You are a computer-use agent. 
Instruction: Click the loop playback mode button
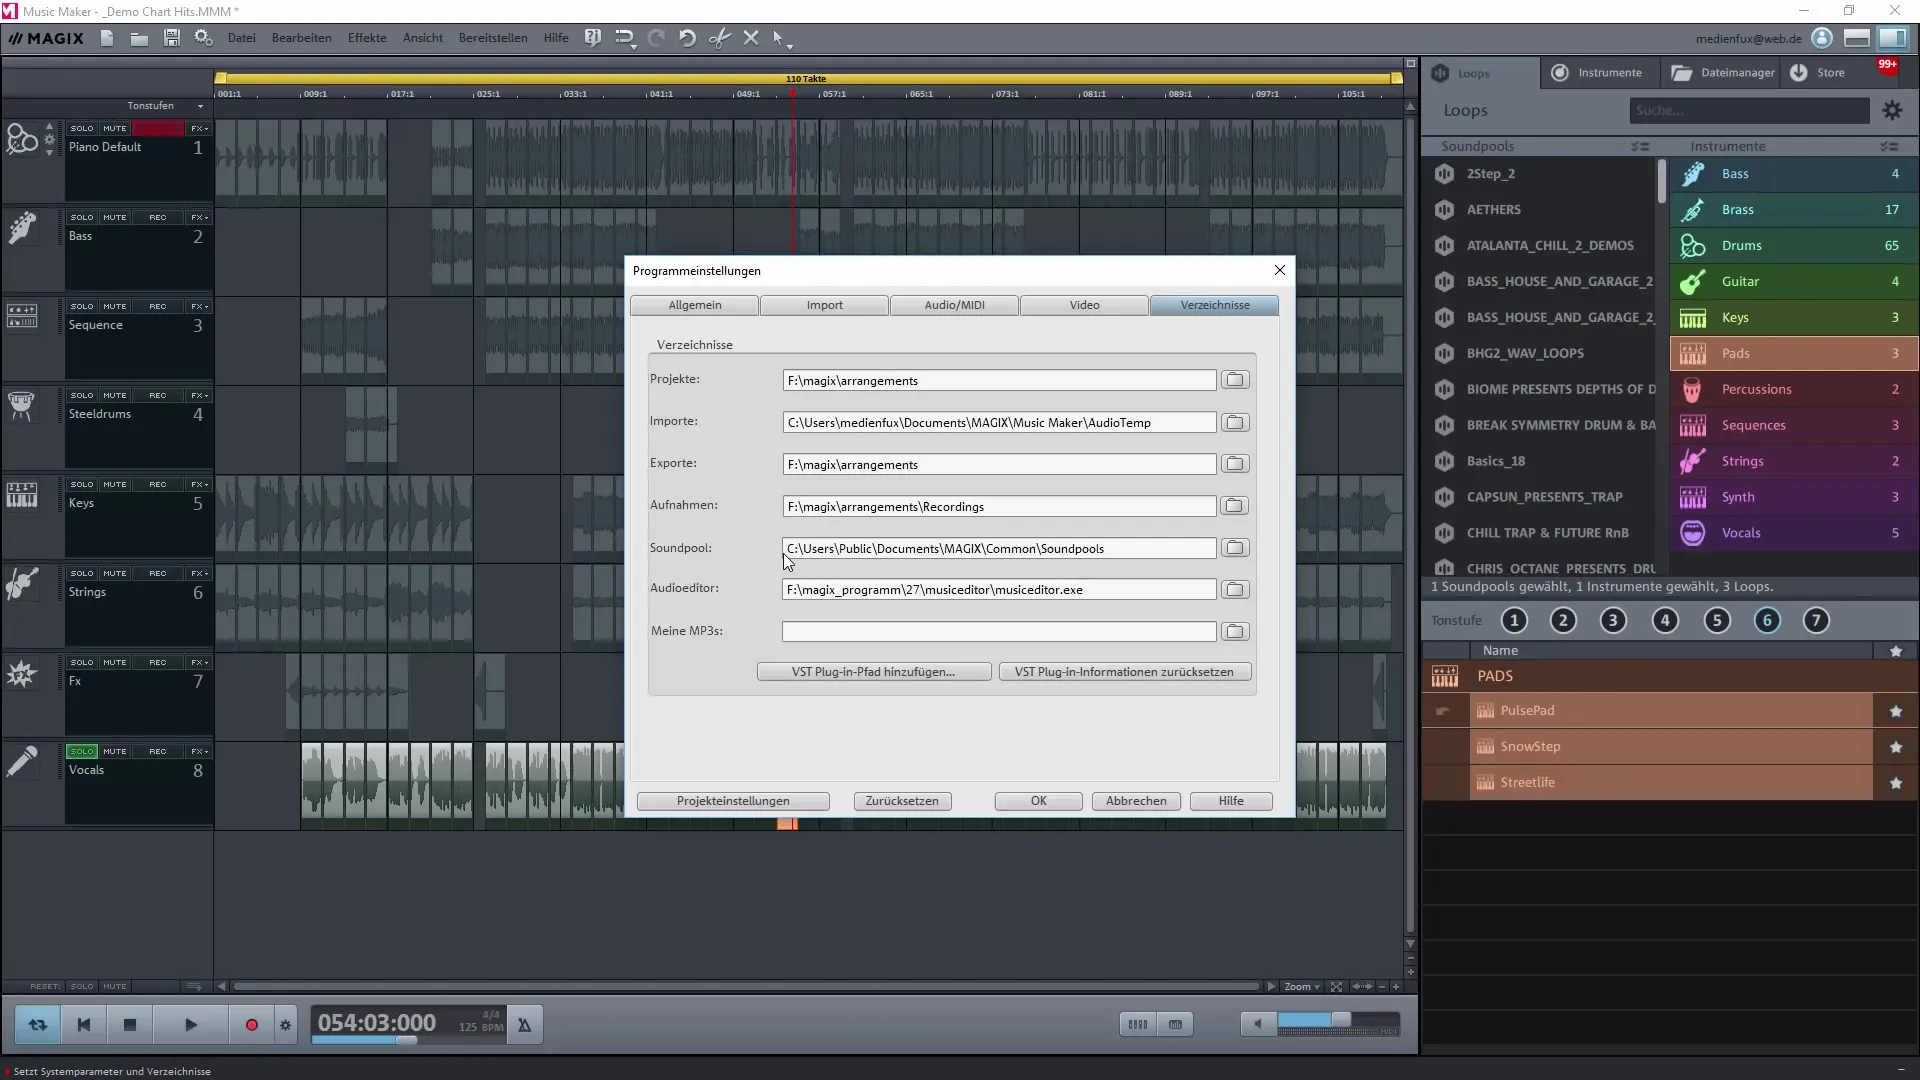pyautogui.click(x=37, y=1024)
